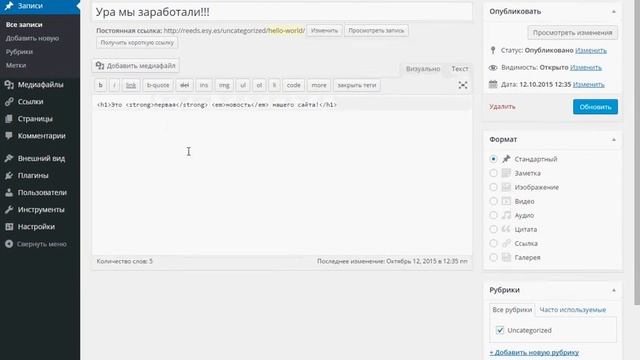Open Часто используемые categories tab
The width and height of the screenshot is (640, 360).
pos(573,310)
